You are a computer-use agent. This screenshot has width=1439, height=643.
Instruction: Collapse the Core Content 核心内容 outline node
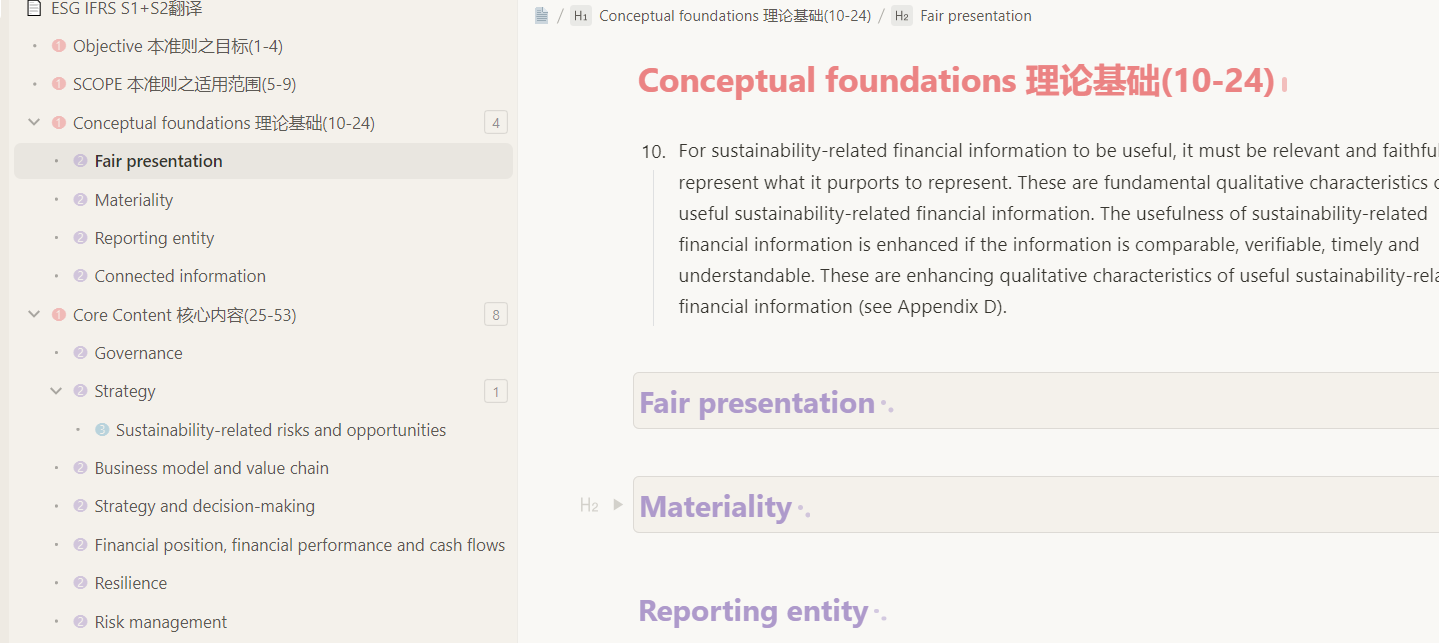[x=35, y=315]
